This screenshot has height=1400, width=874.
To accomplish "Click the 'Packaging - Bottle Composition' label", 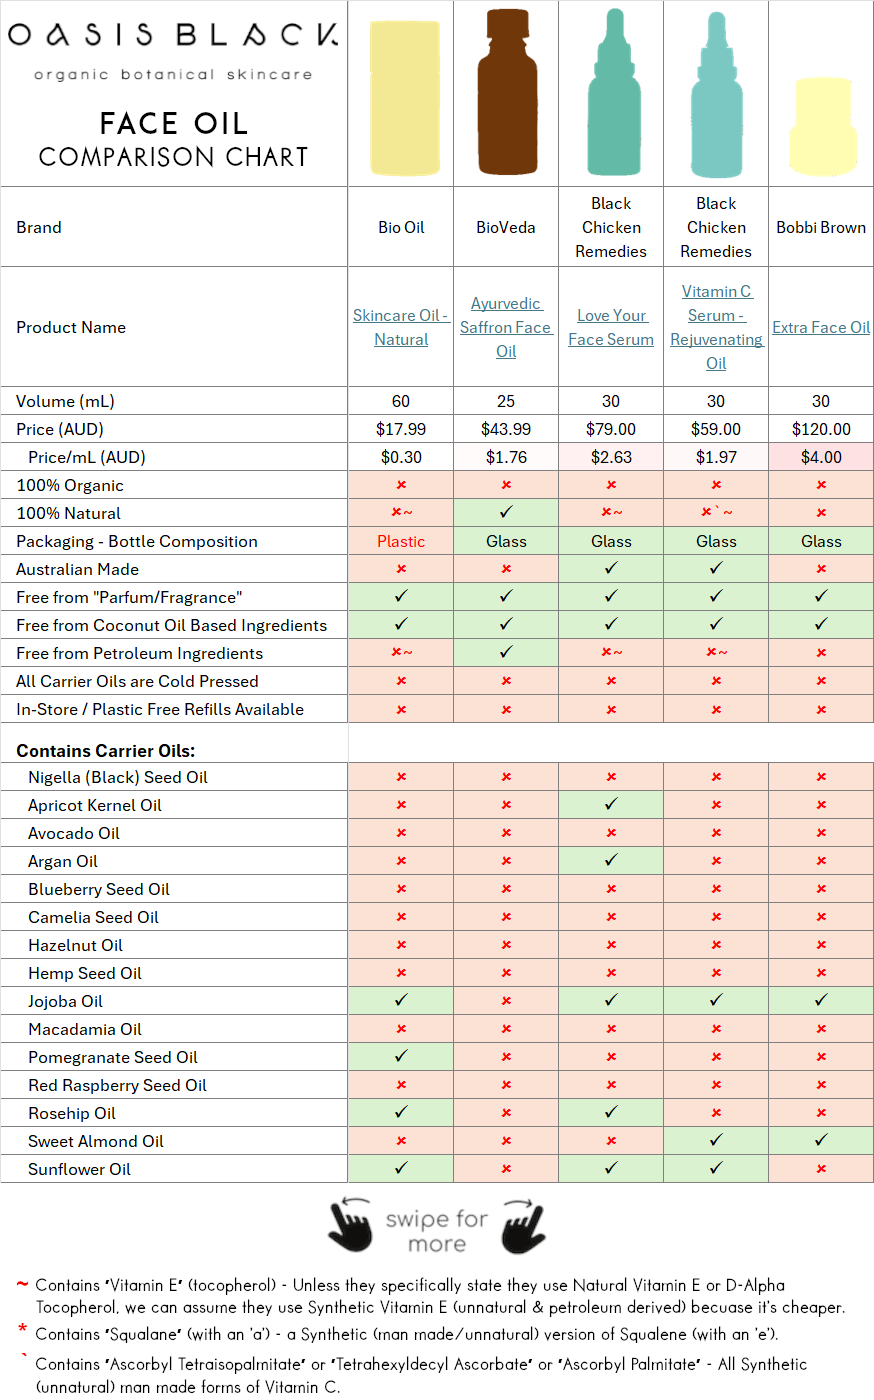I will click(x=137, y=541).
